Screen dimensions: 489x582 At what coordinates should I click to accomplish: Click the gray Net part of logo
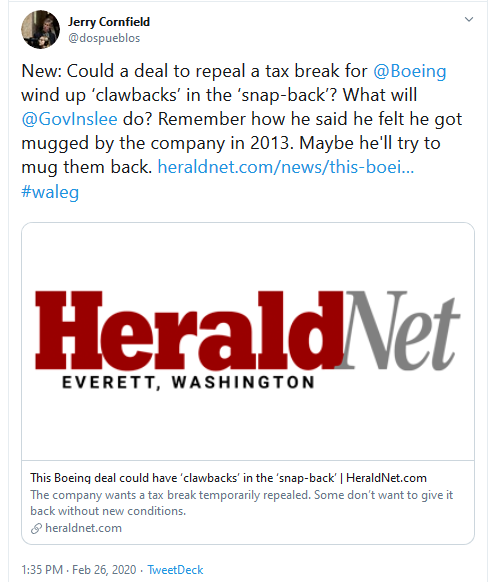[x=398, y=330]
